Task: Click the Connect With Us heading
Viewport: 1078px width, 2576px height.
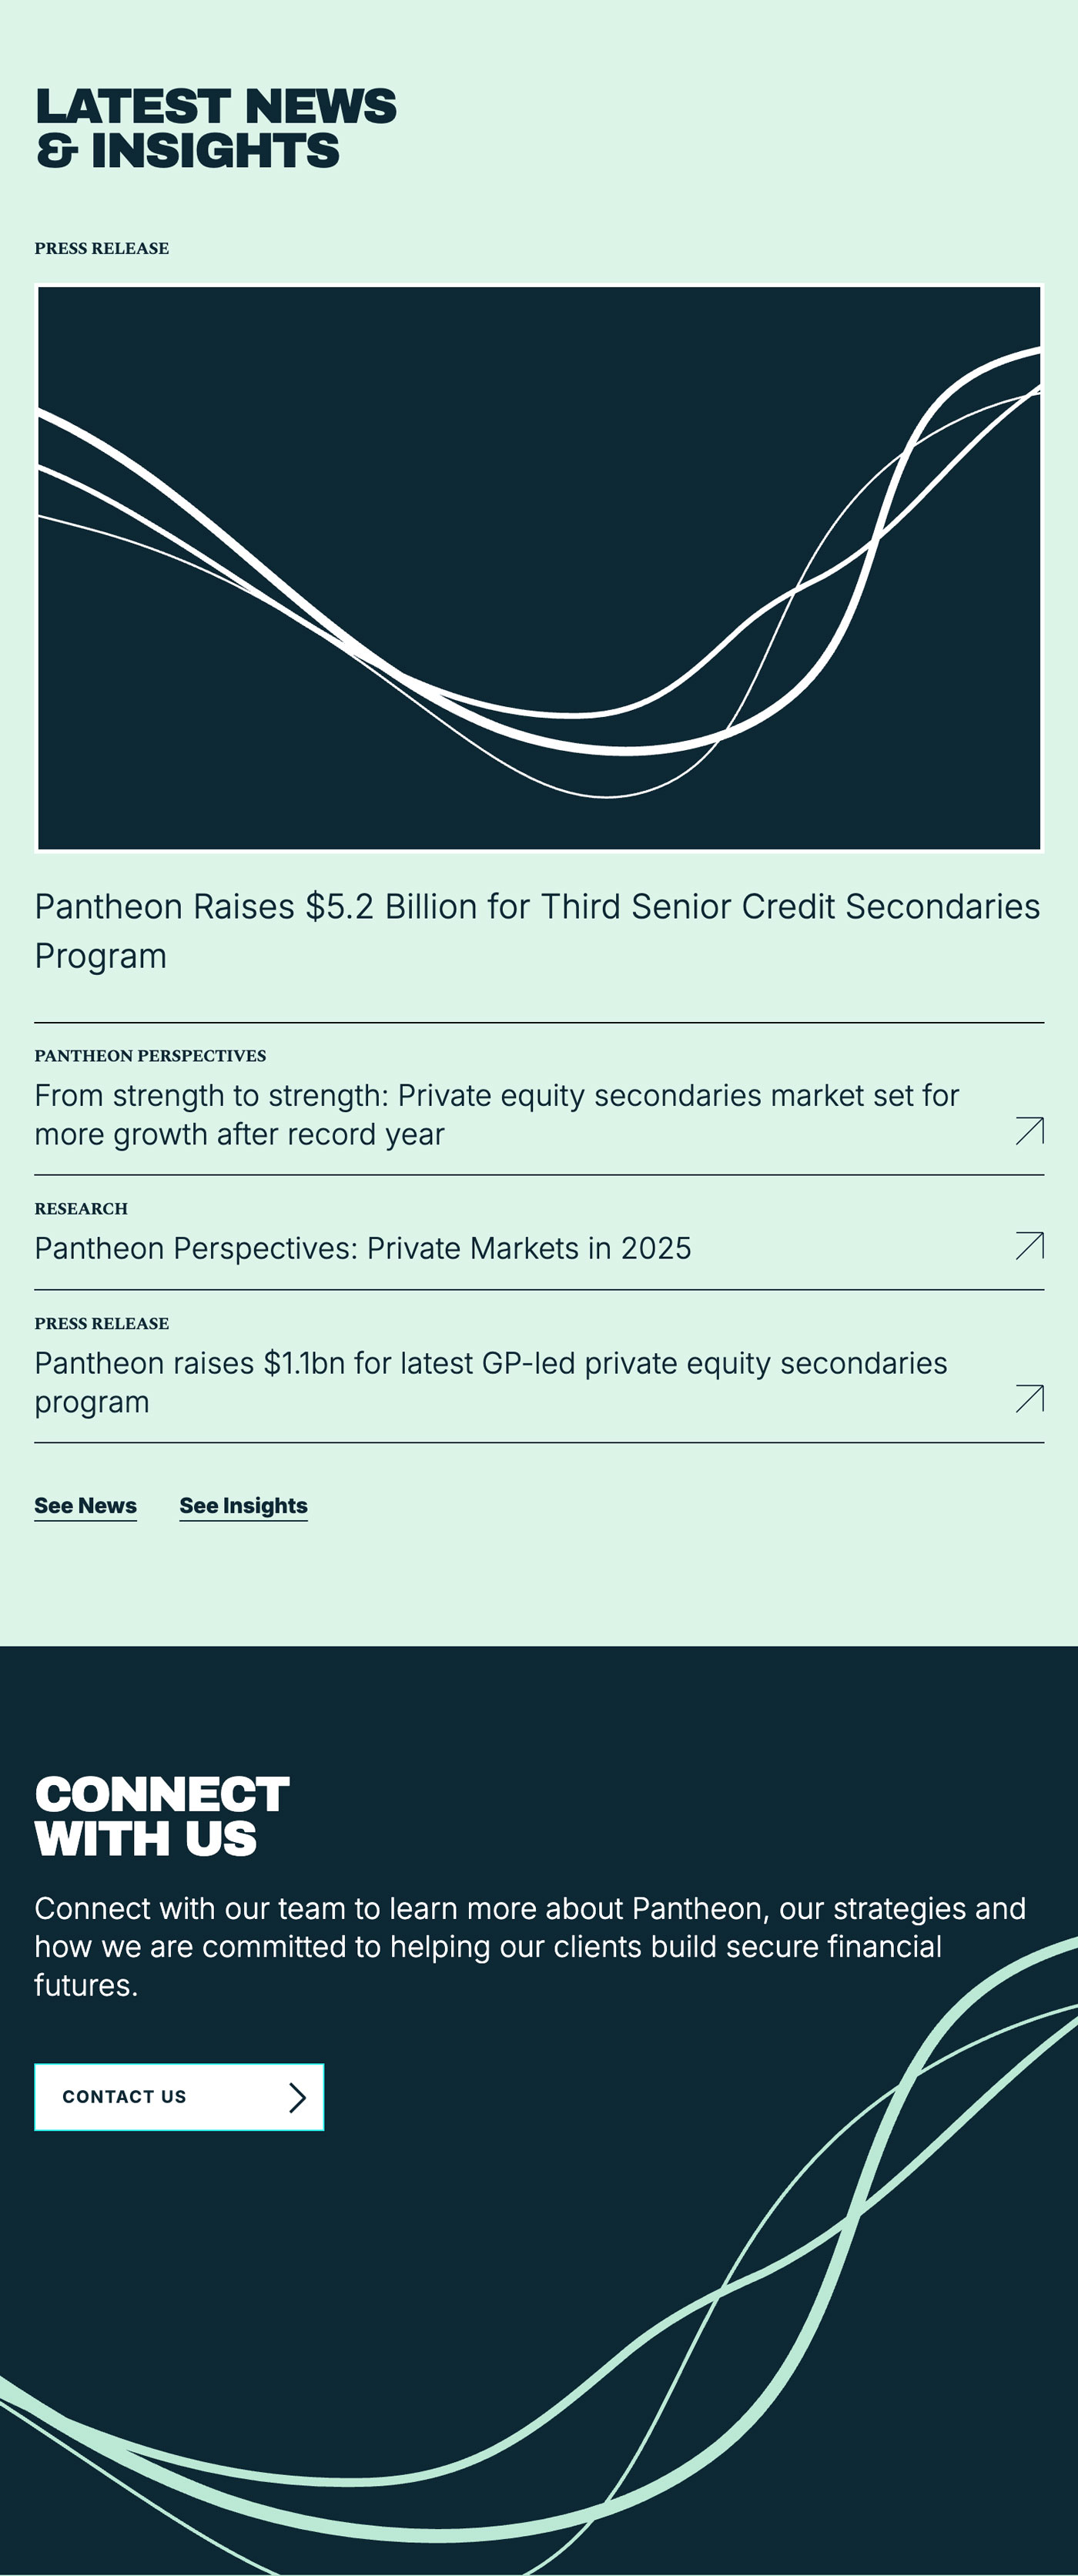Action: tap(162, 1816)
